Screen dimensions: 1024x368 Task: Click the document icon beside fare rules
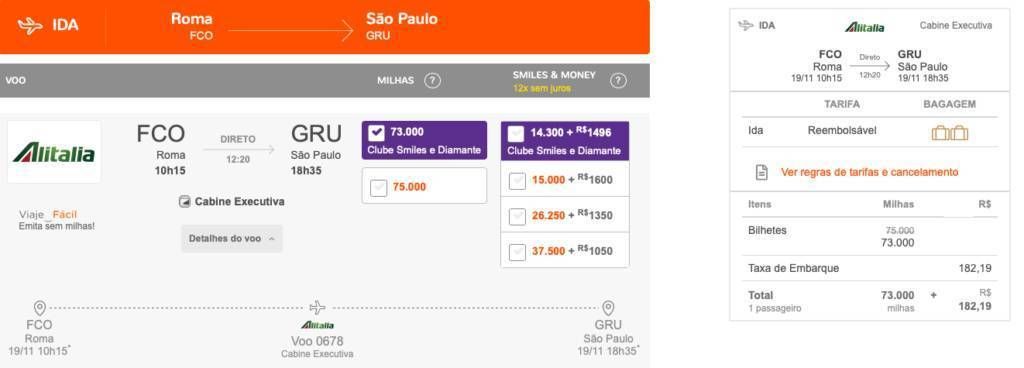pos(761,172)
